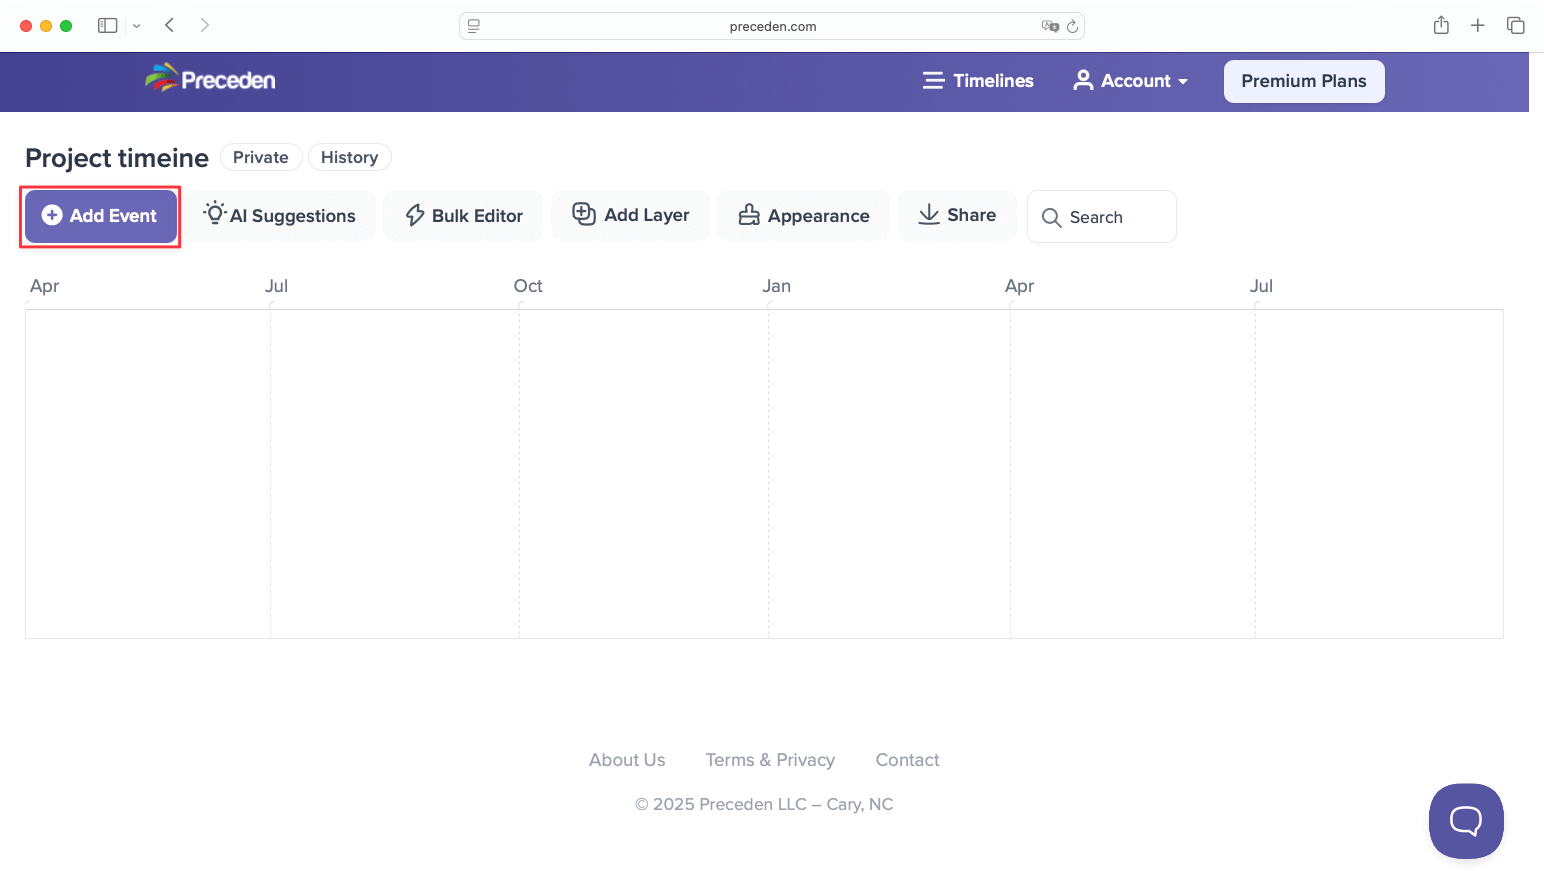Click the sidebar toggle in Safari toolbar

coord(107,25)
